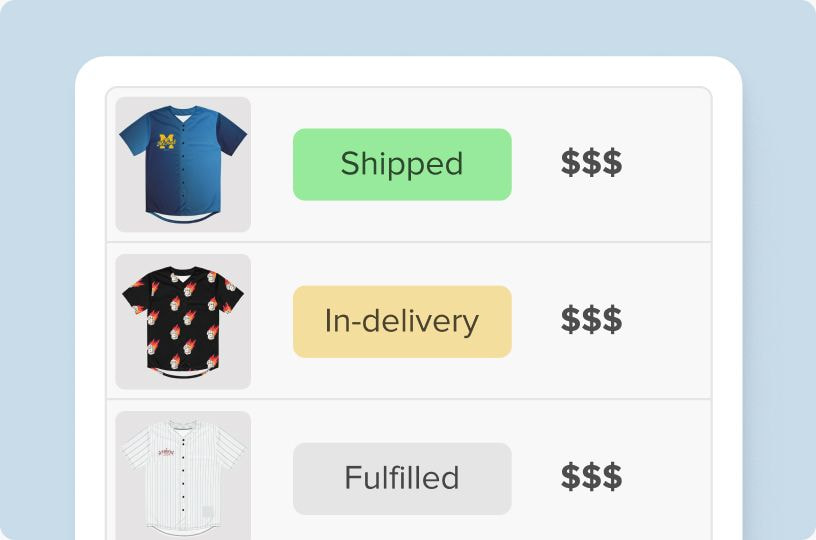Image resolution: width=816 pixels, height=540 pixels.
Task: Select the Shipped row's blank space after the price
Action: [670, 164]
